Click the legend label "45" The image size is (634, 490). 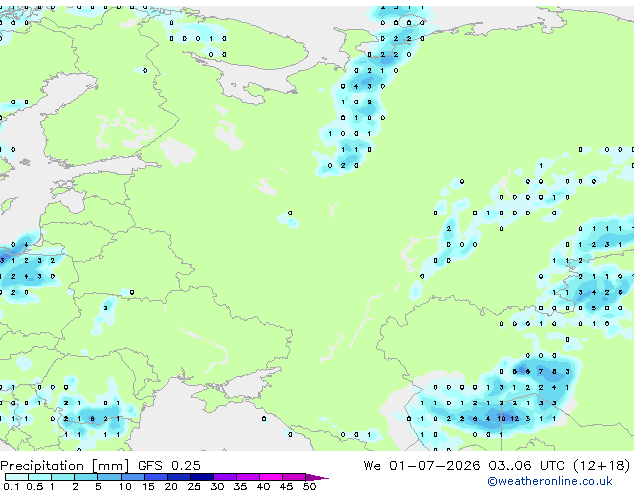pyautogui.click(x=286, y=486)
